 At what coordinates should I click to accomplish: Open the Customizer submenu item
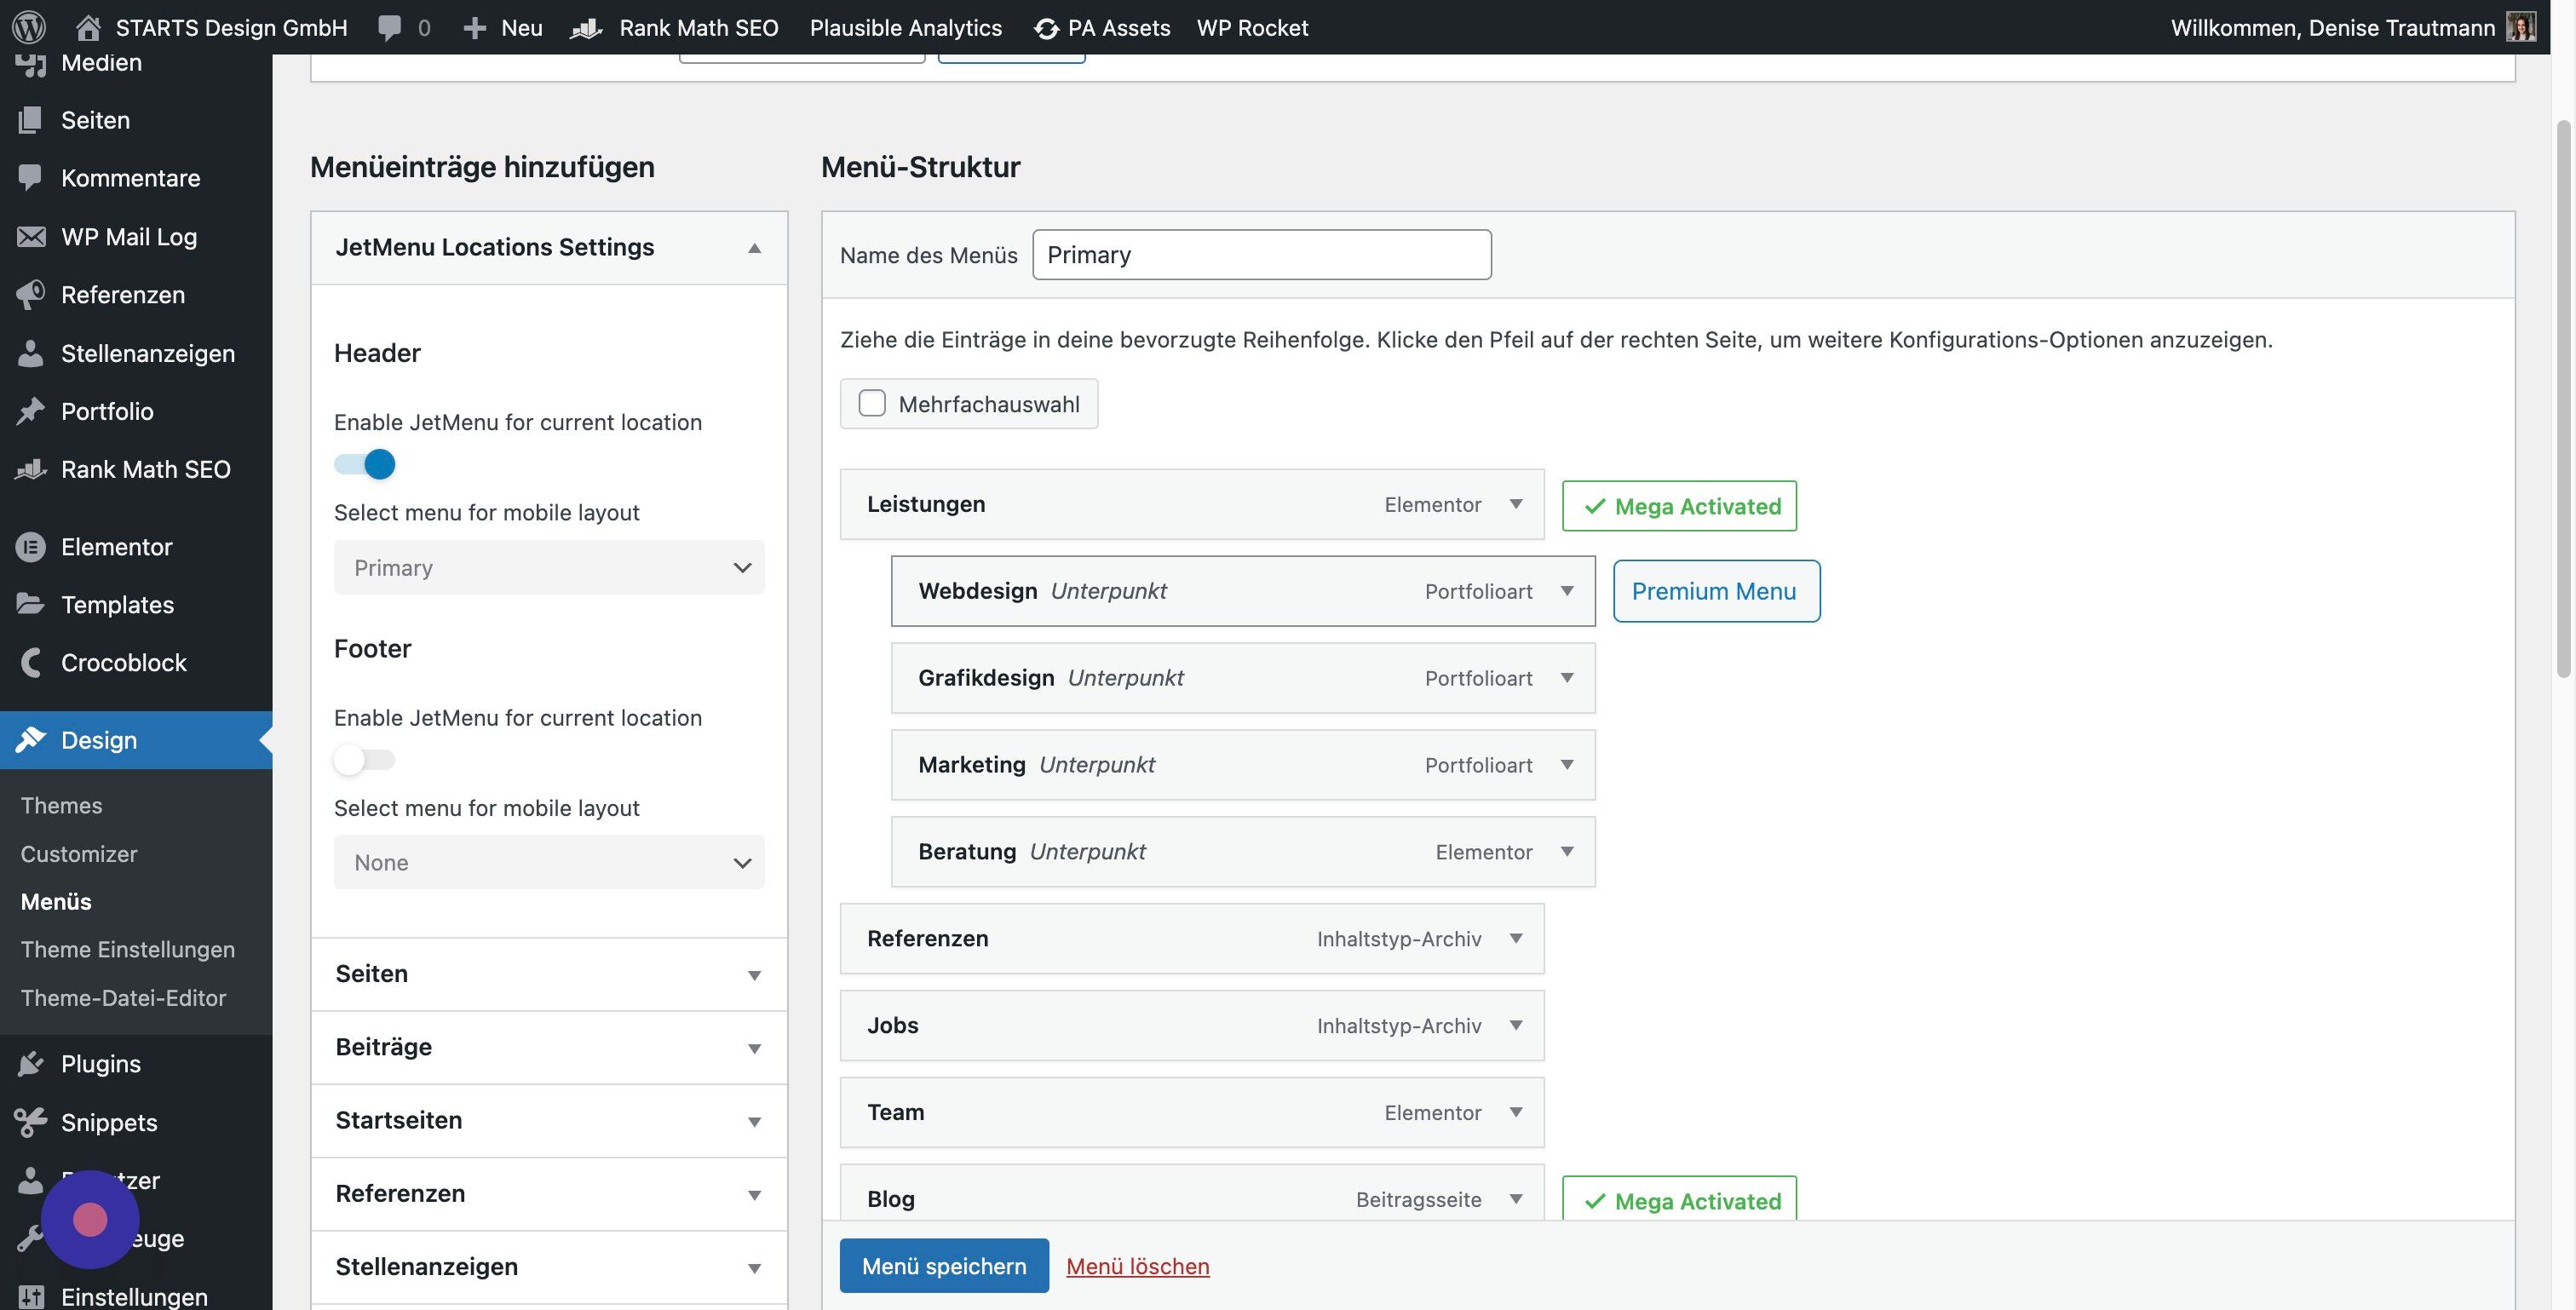pos(79,853)
